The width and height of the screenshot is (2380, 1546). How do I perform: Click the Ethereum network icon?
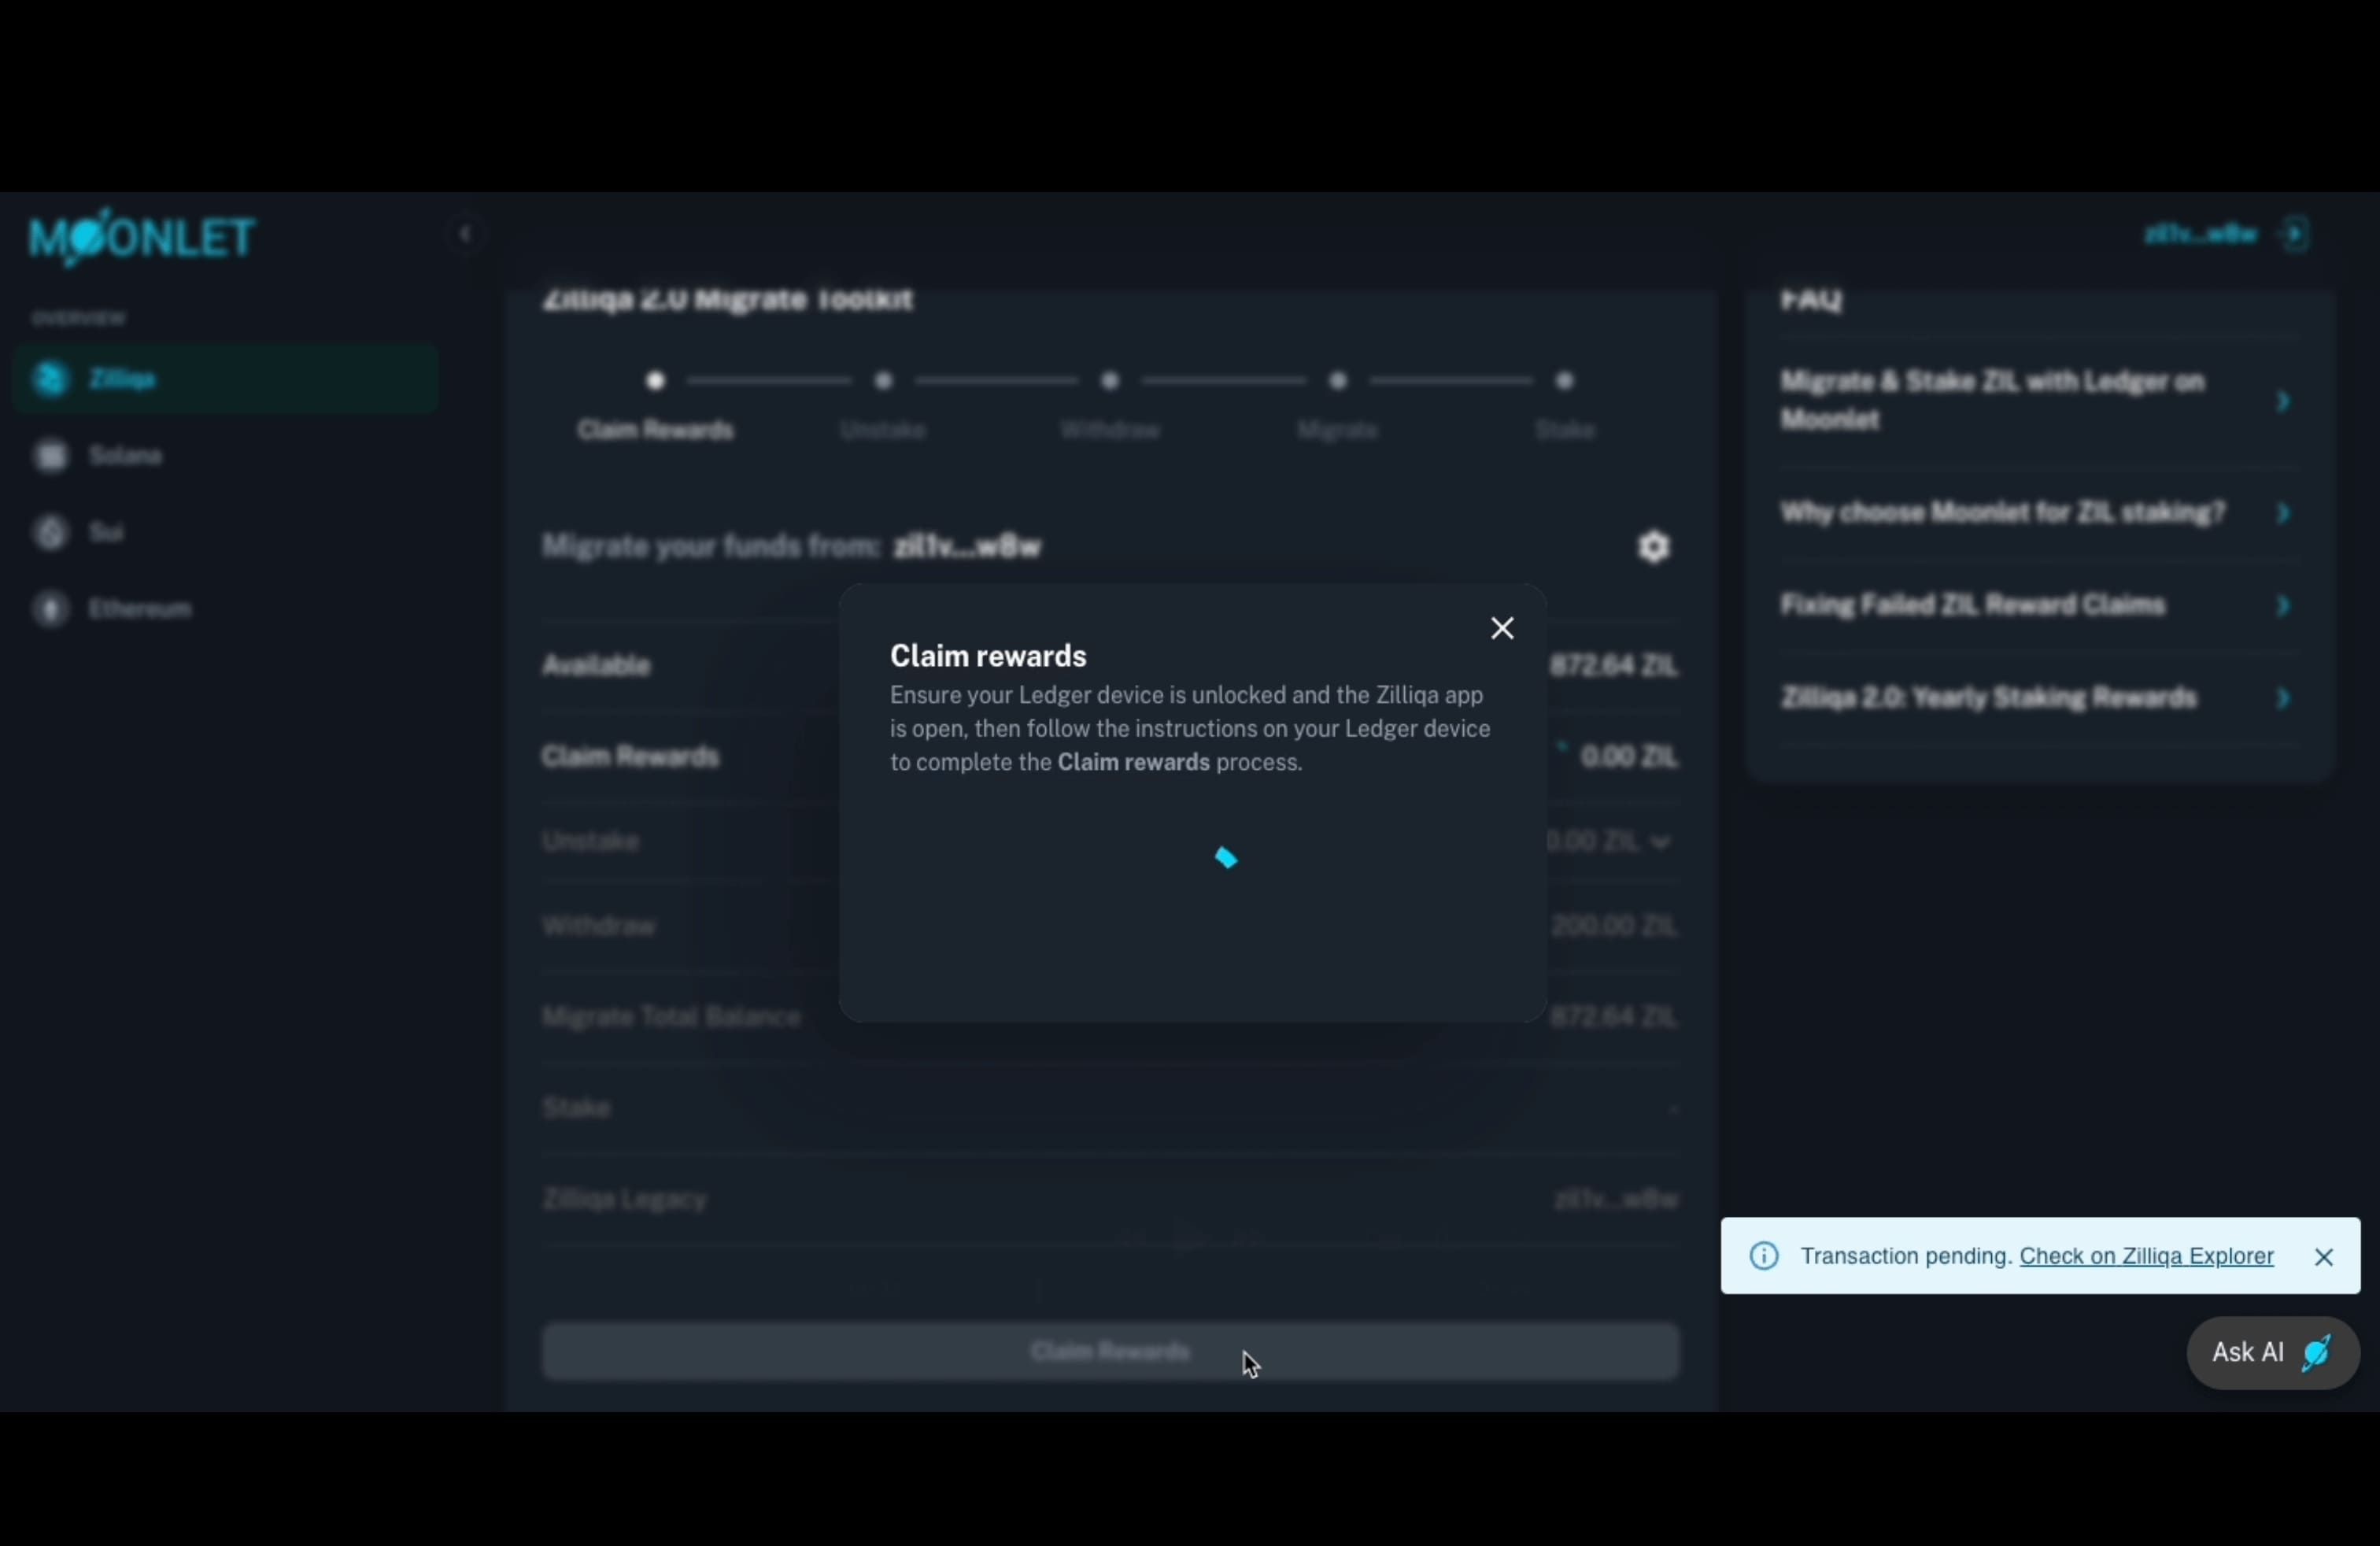[x=50, y=609]
